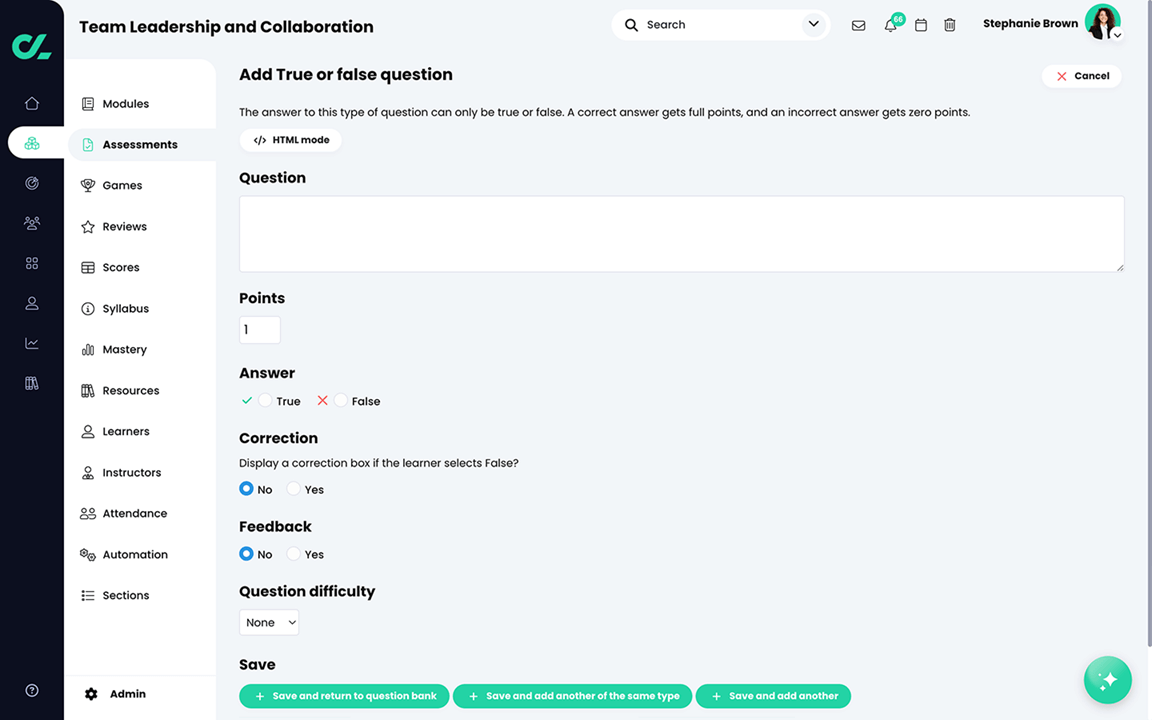1152x720 pixels.
Task: Select True as the answer
Action: tap(265, 401)
